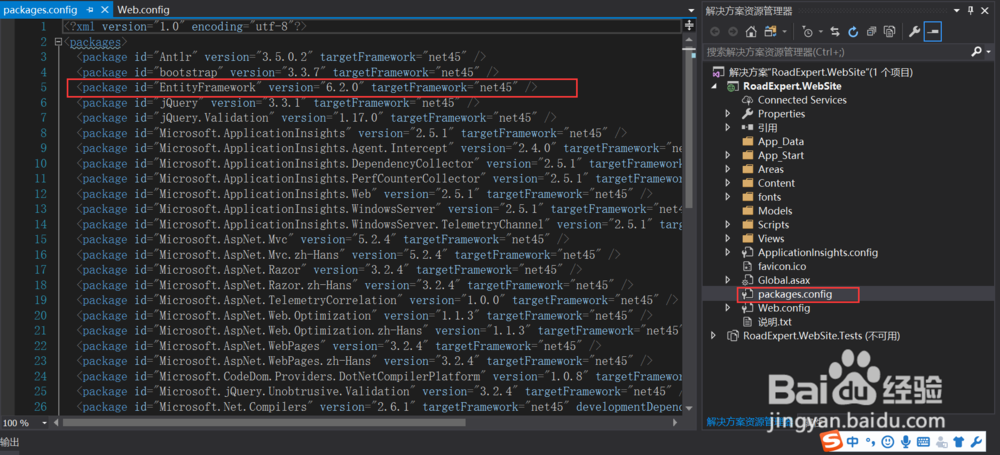Expand the Properties node
Image resolution: width=1000 pixels, height=455 pixels.
point(728,114)
